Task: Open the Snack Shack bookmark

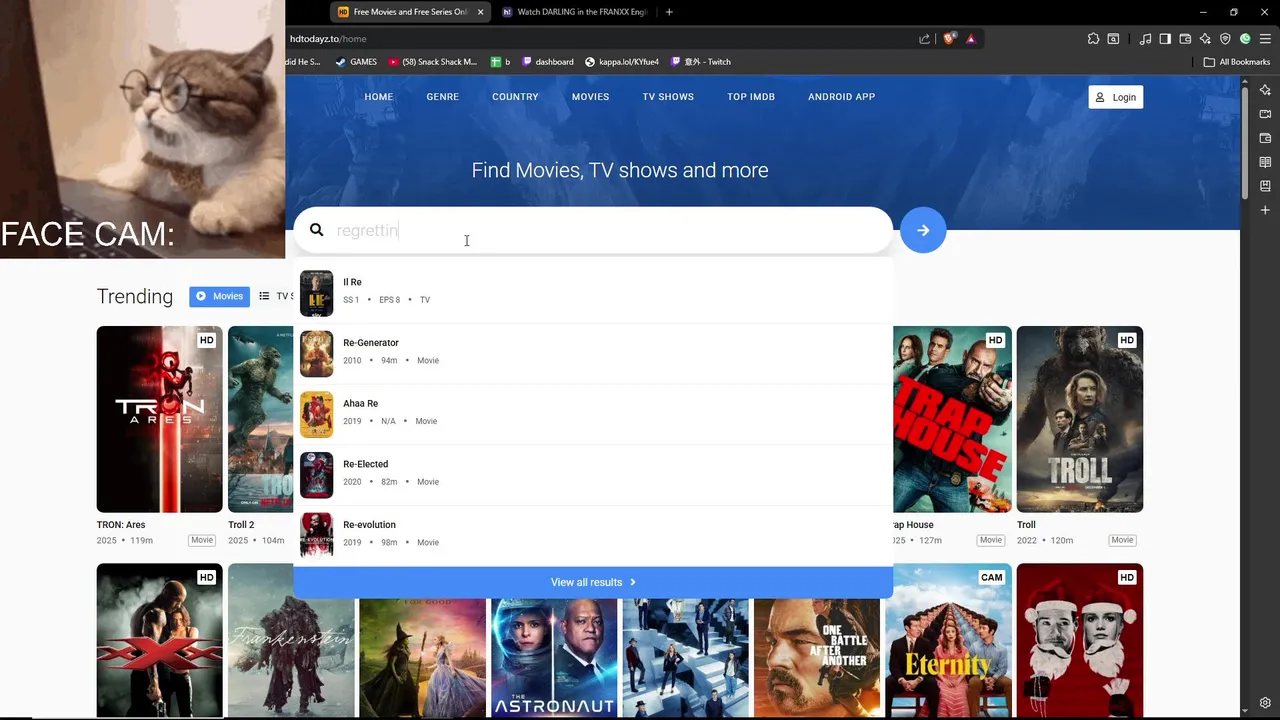Action: [433, 62]
